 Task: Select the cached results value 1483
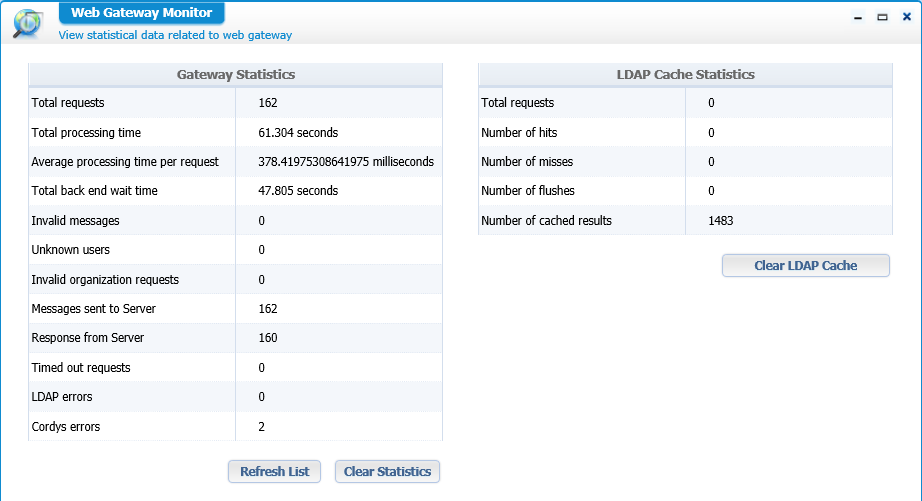720,221
